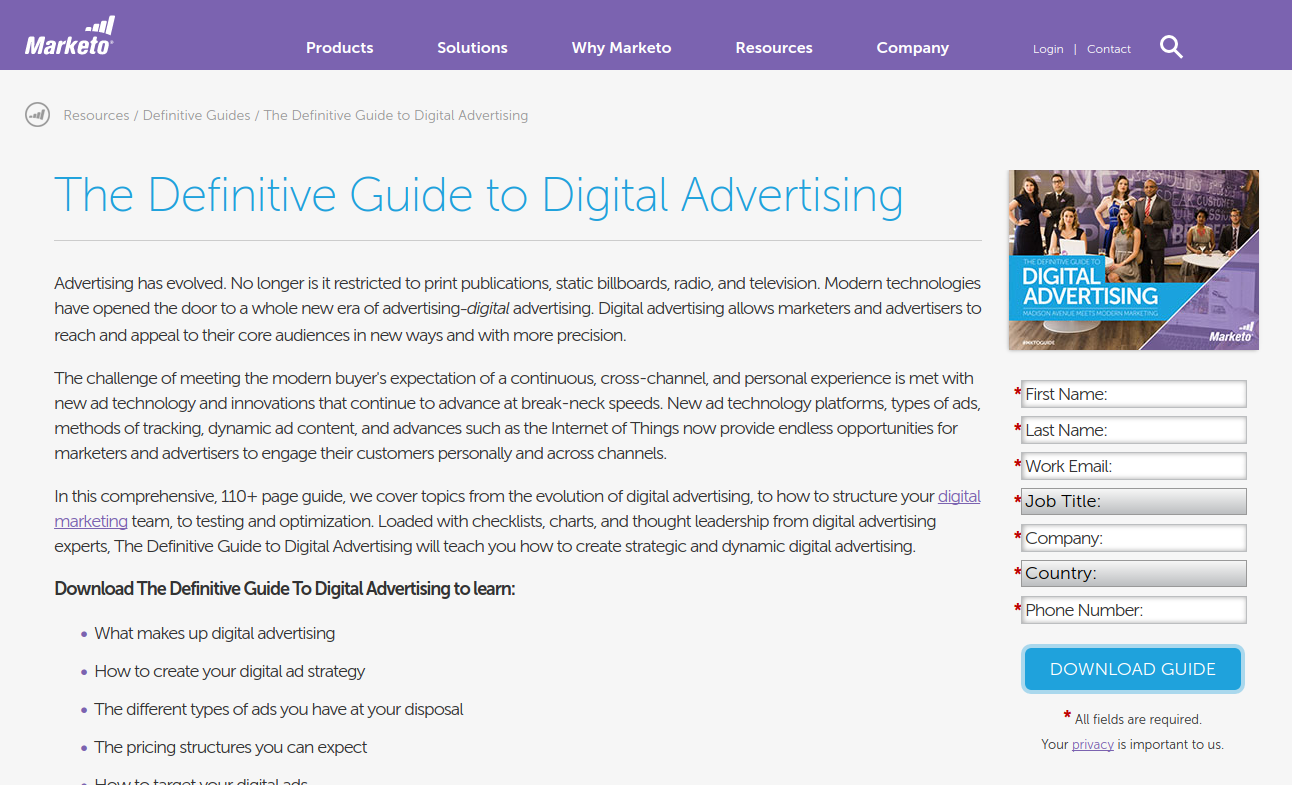This screenshot has width=1292, height=785.
Task: Go to Resources breadcrumb link
Action: click(96, 115)
